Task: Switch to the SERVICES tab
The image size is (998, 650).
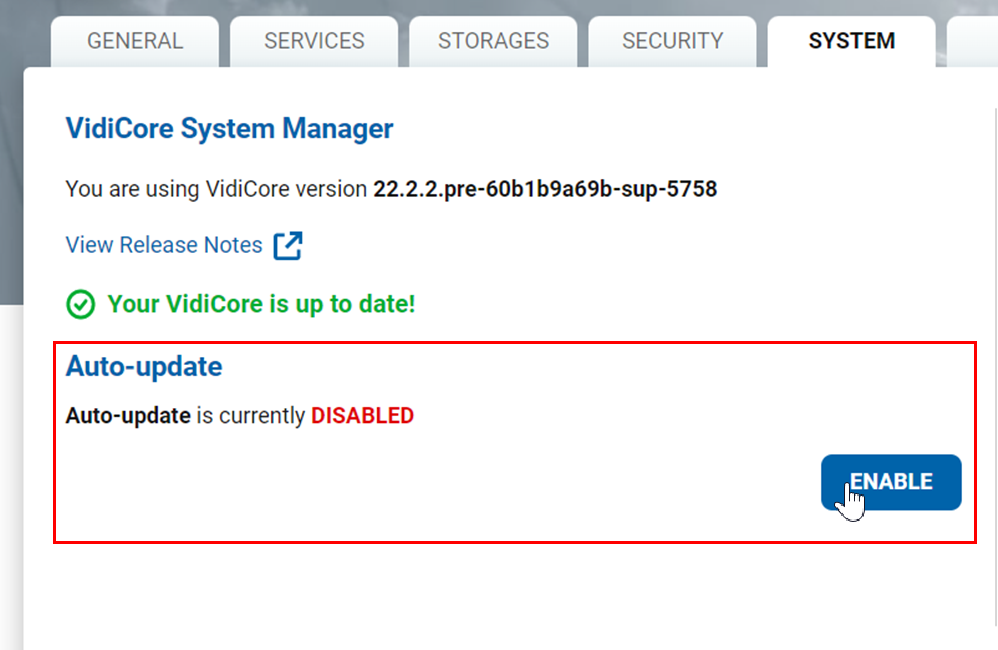Action: [314, 42]
